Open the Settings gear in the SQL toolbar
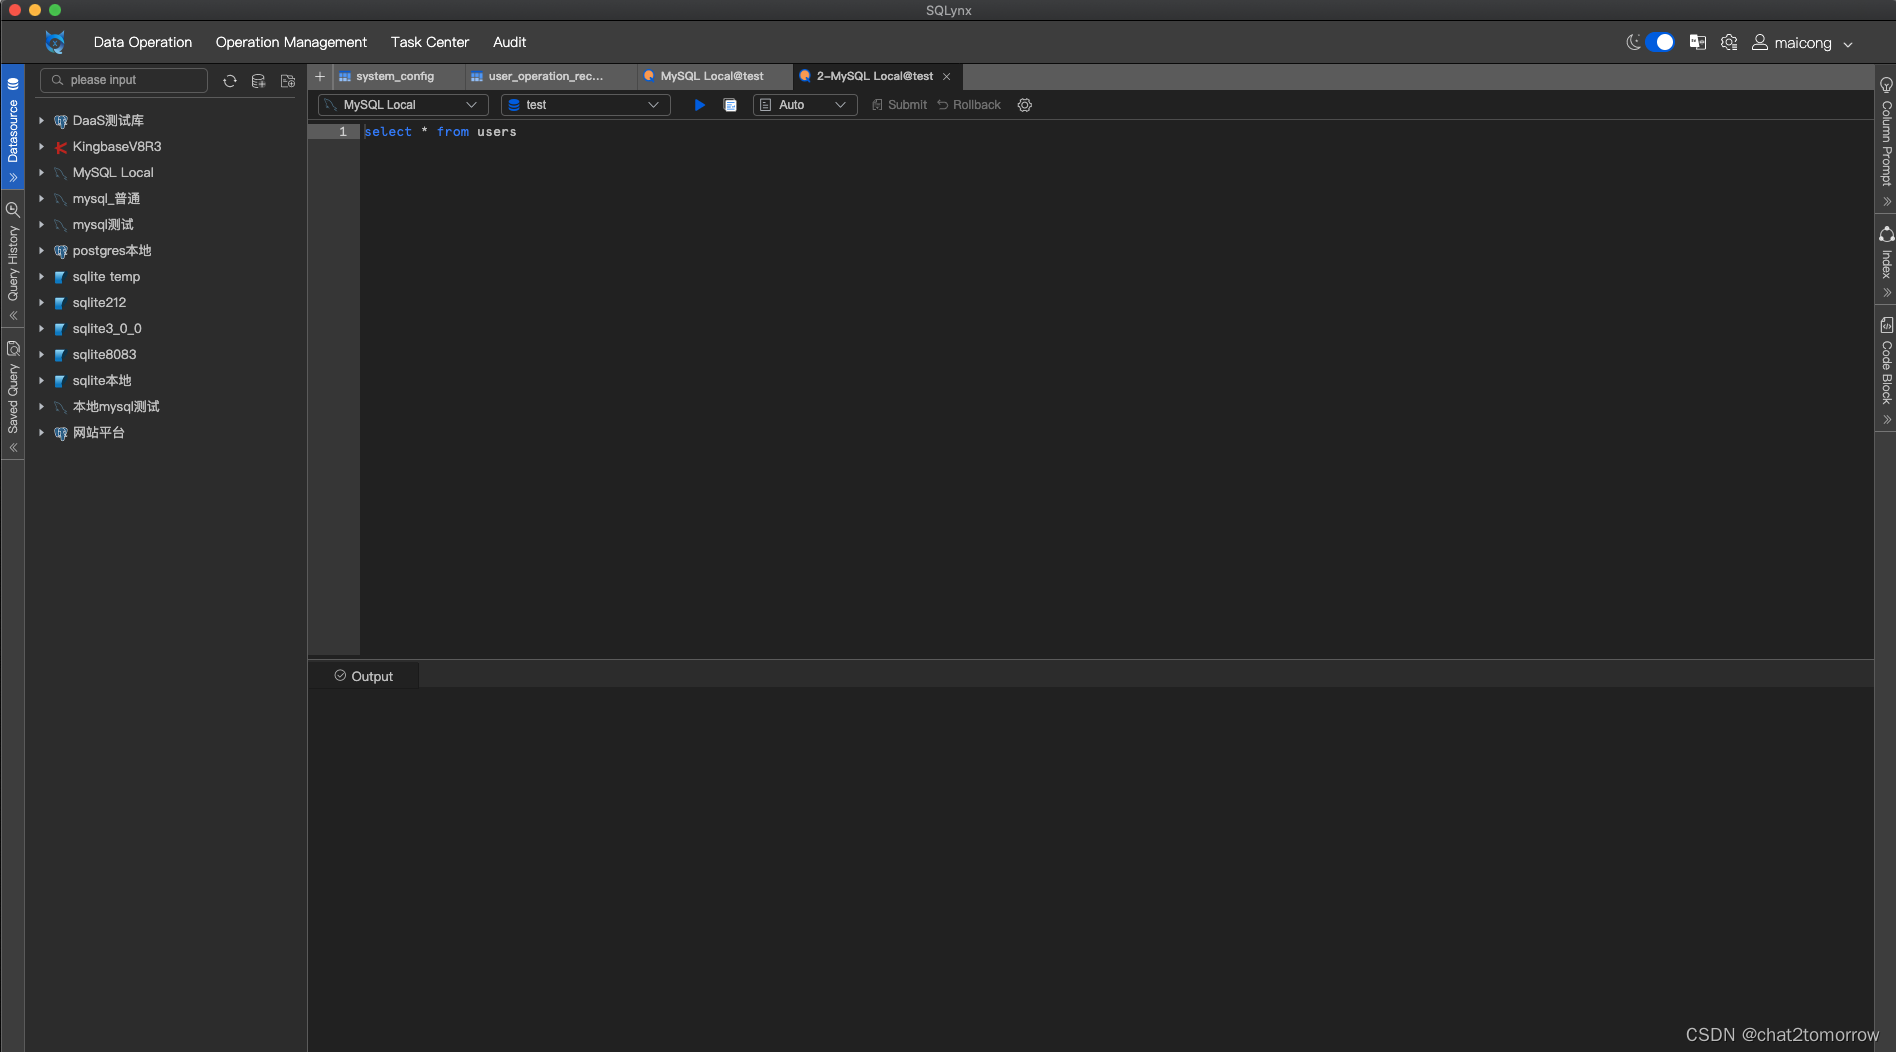 coord(1024,104)
